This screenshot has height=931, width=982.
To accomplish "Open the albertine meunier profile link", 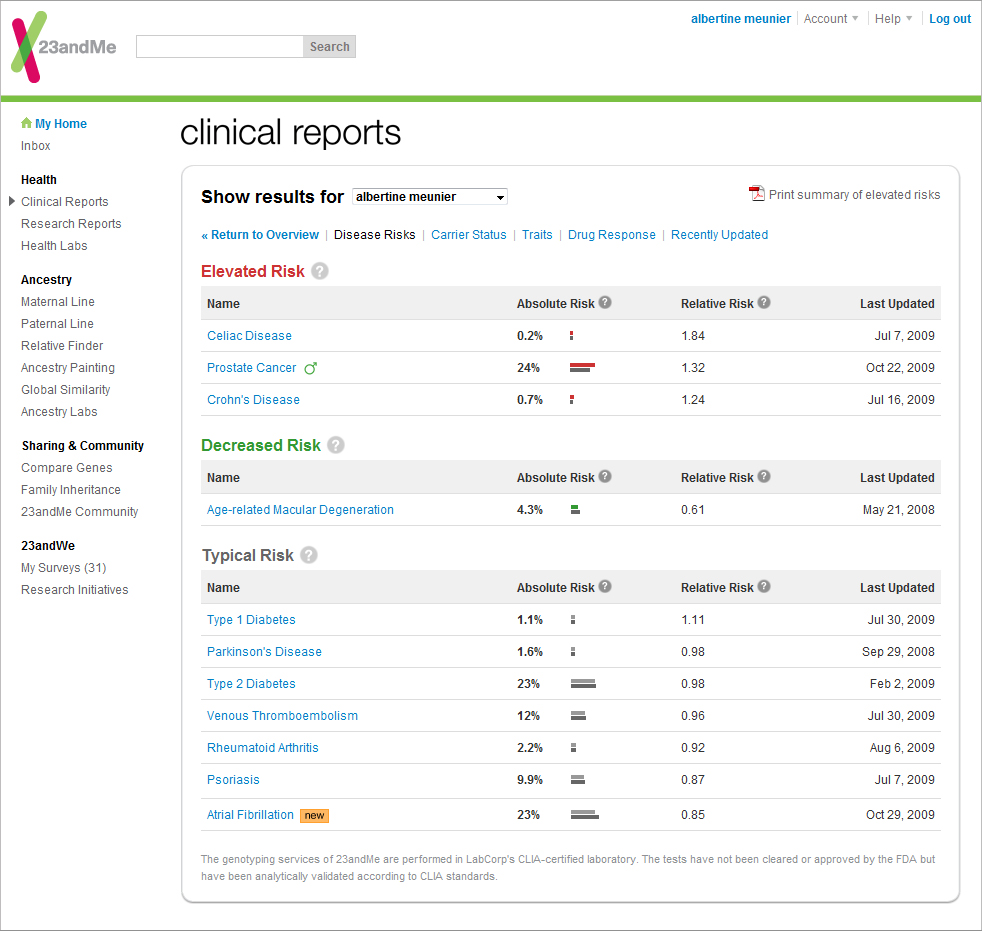I will point(741,19).
